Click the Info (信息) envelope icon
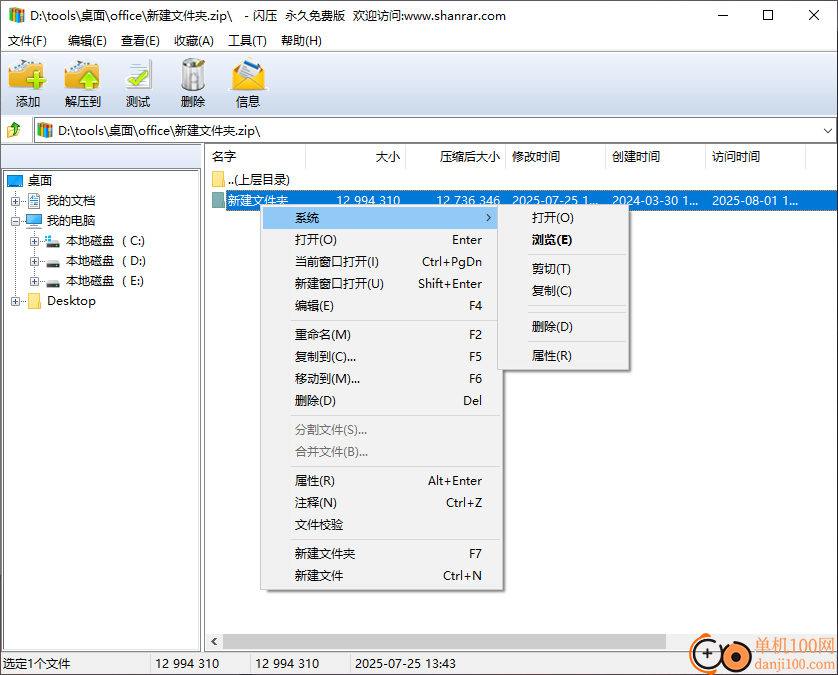This screenshot has height=675, width=838. [248, 75]
